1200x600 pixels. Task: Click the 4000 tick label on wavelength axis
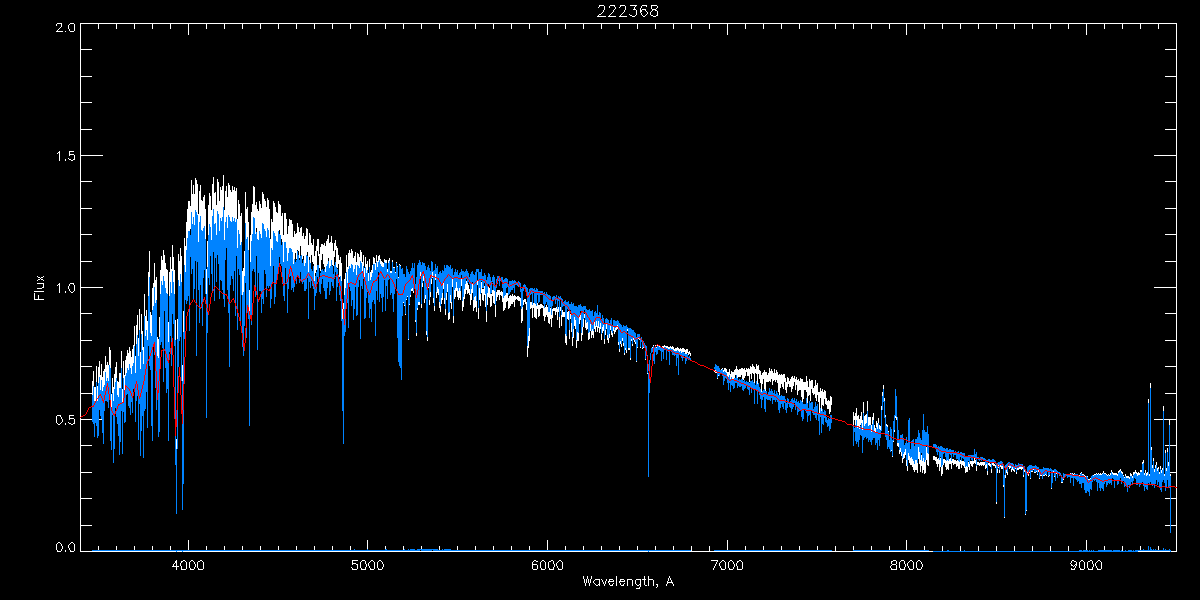click(x=188, y=565)
